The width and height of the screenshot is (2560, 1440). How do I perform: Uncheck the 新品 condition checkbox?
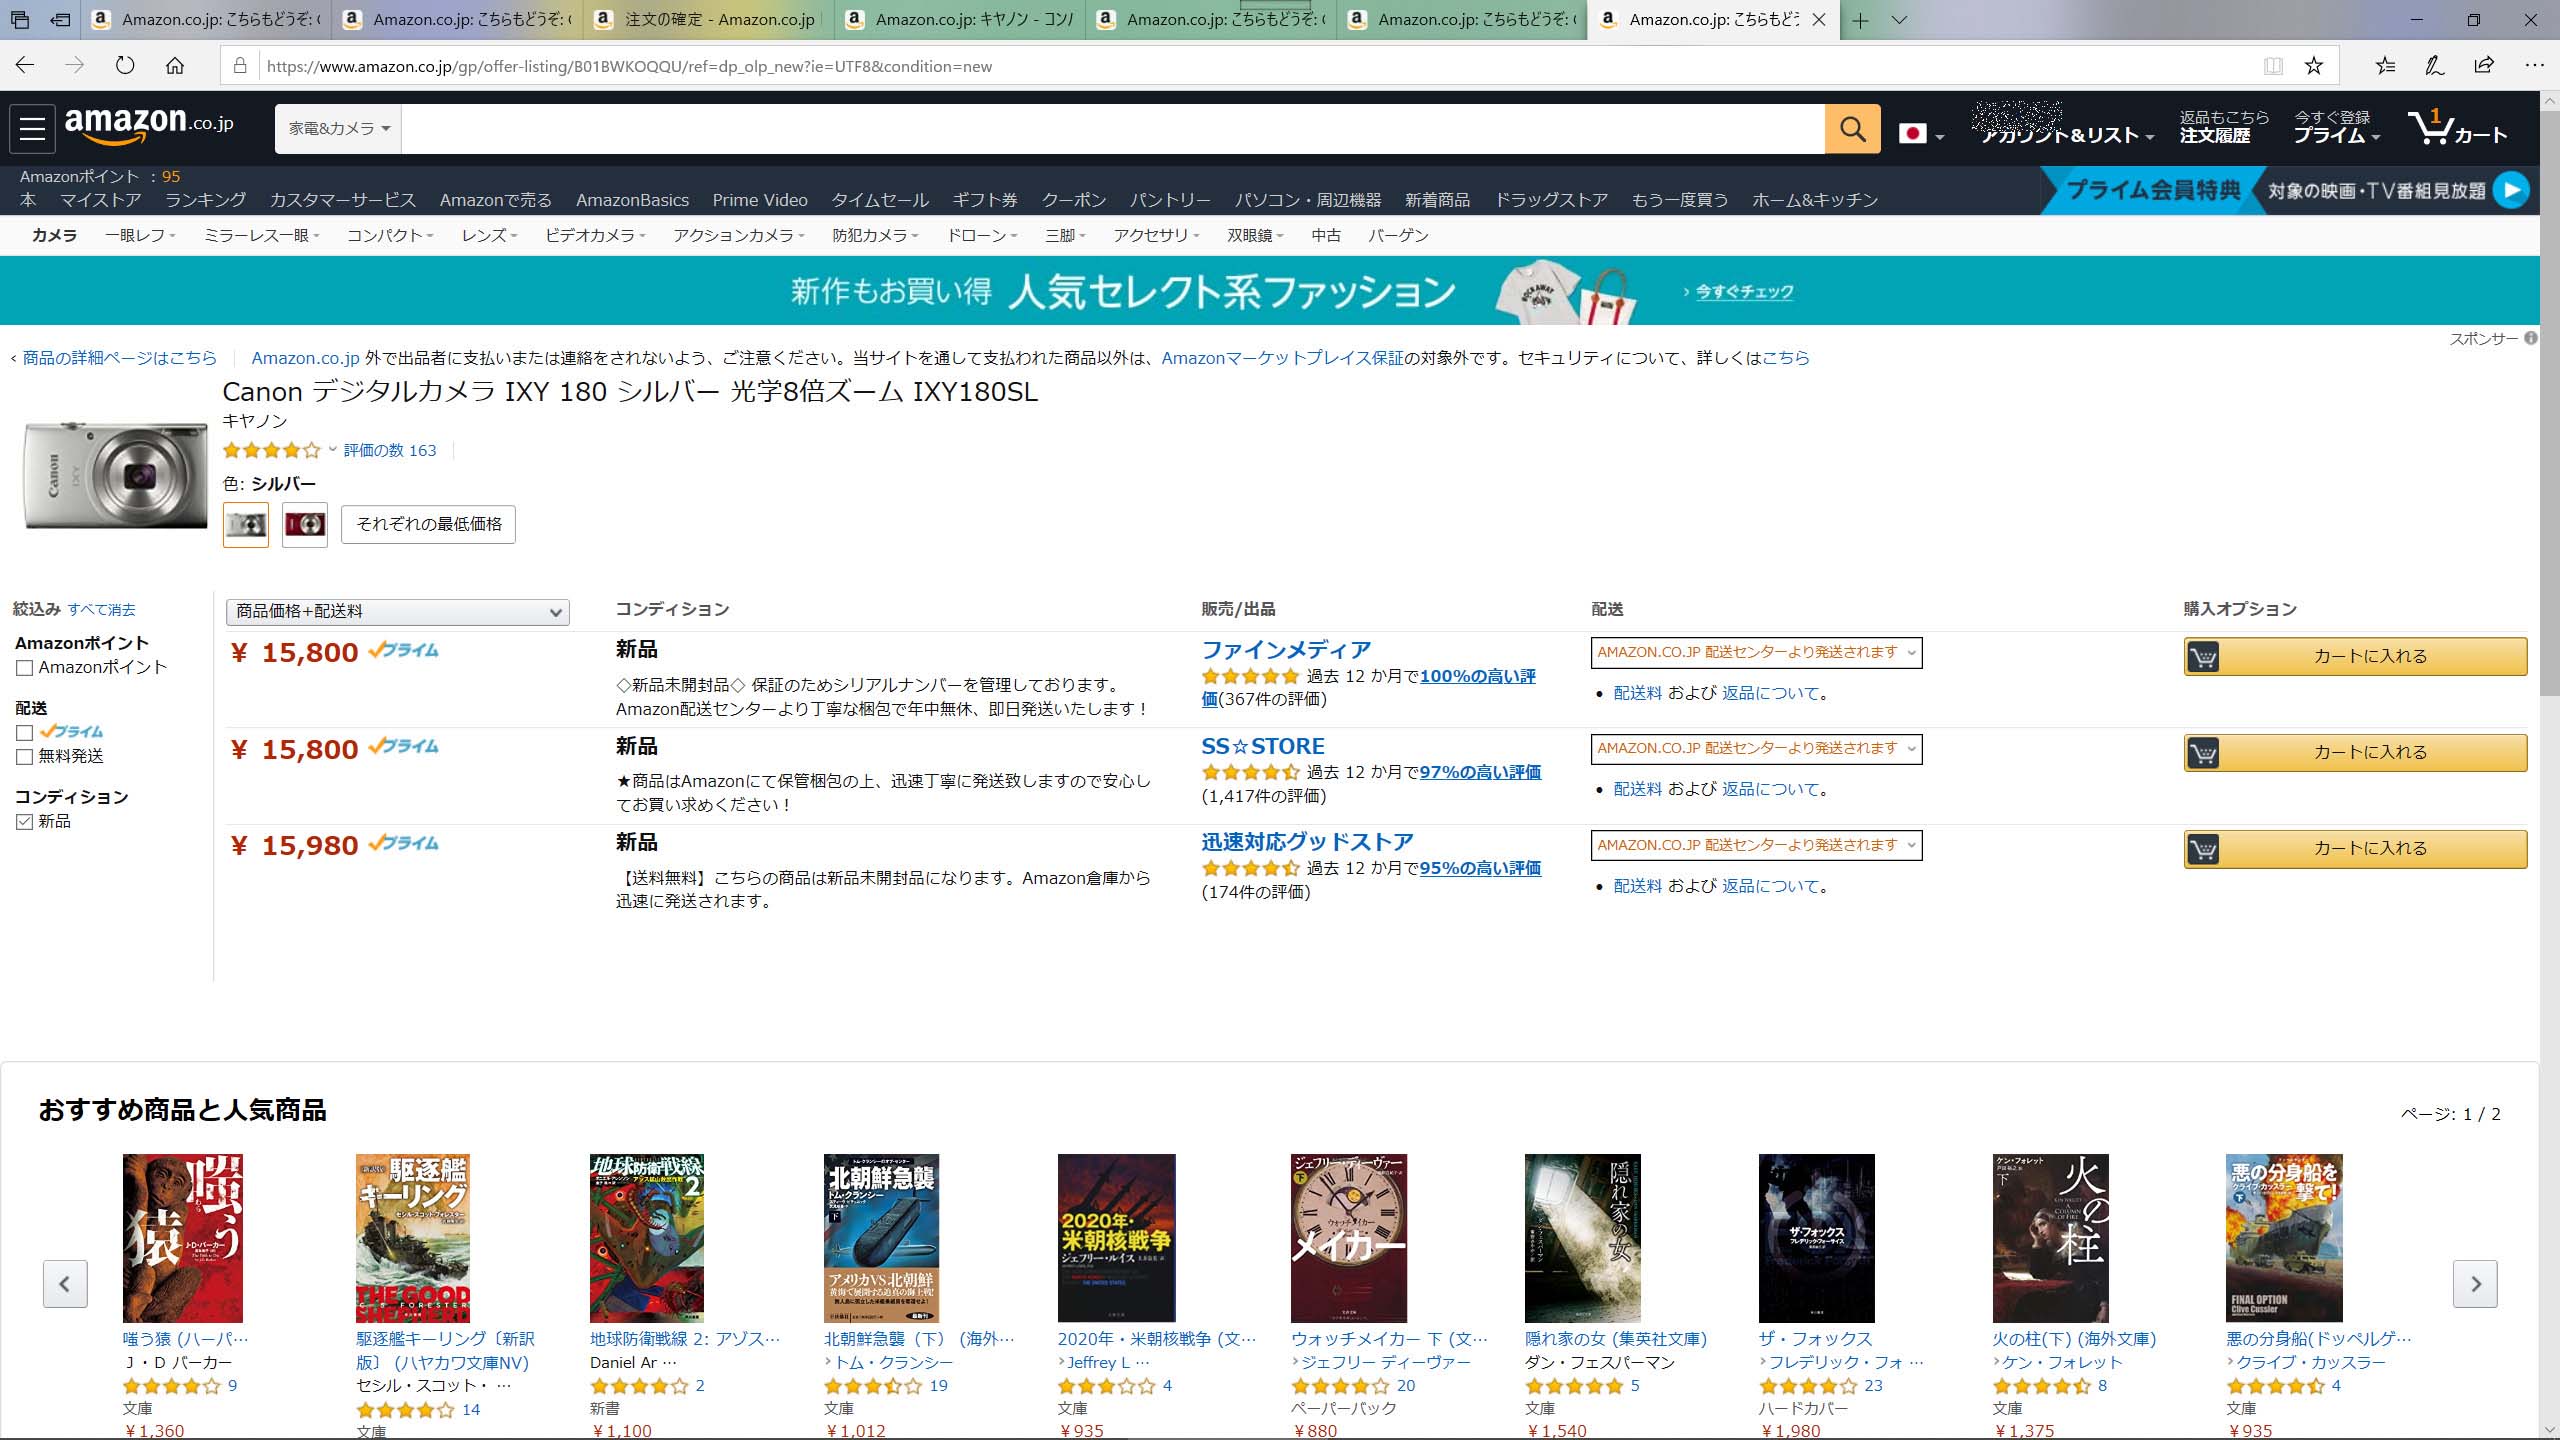(25, 822)
